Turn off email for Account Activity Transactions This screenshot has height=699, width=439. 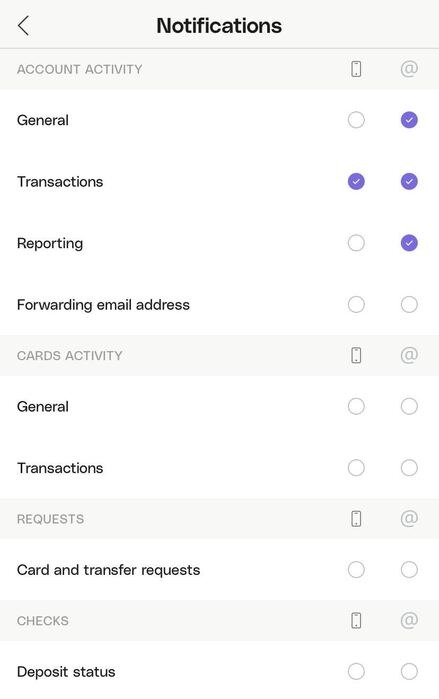(x=409, y=181)
